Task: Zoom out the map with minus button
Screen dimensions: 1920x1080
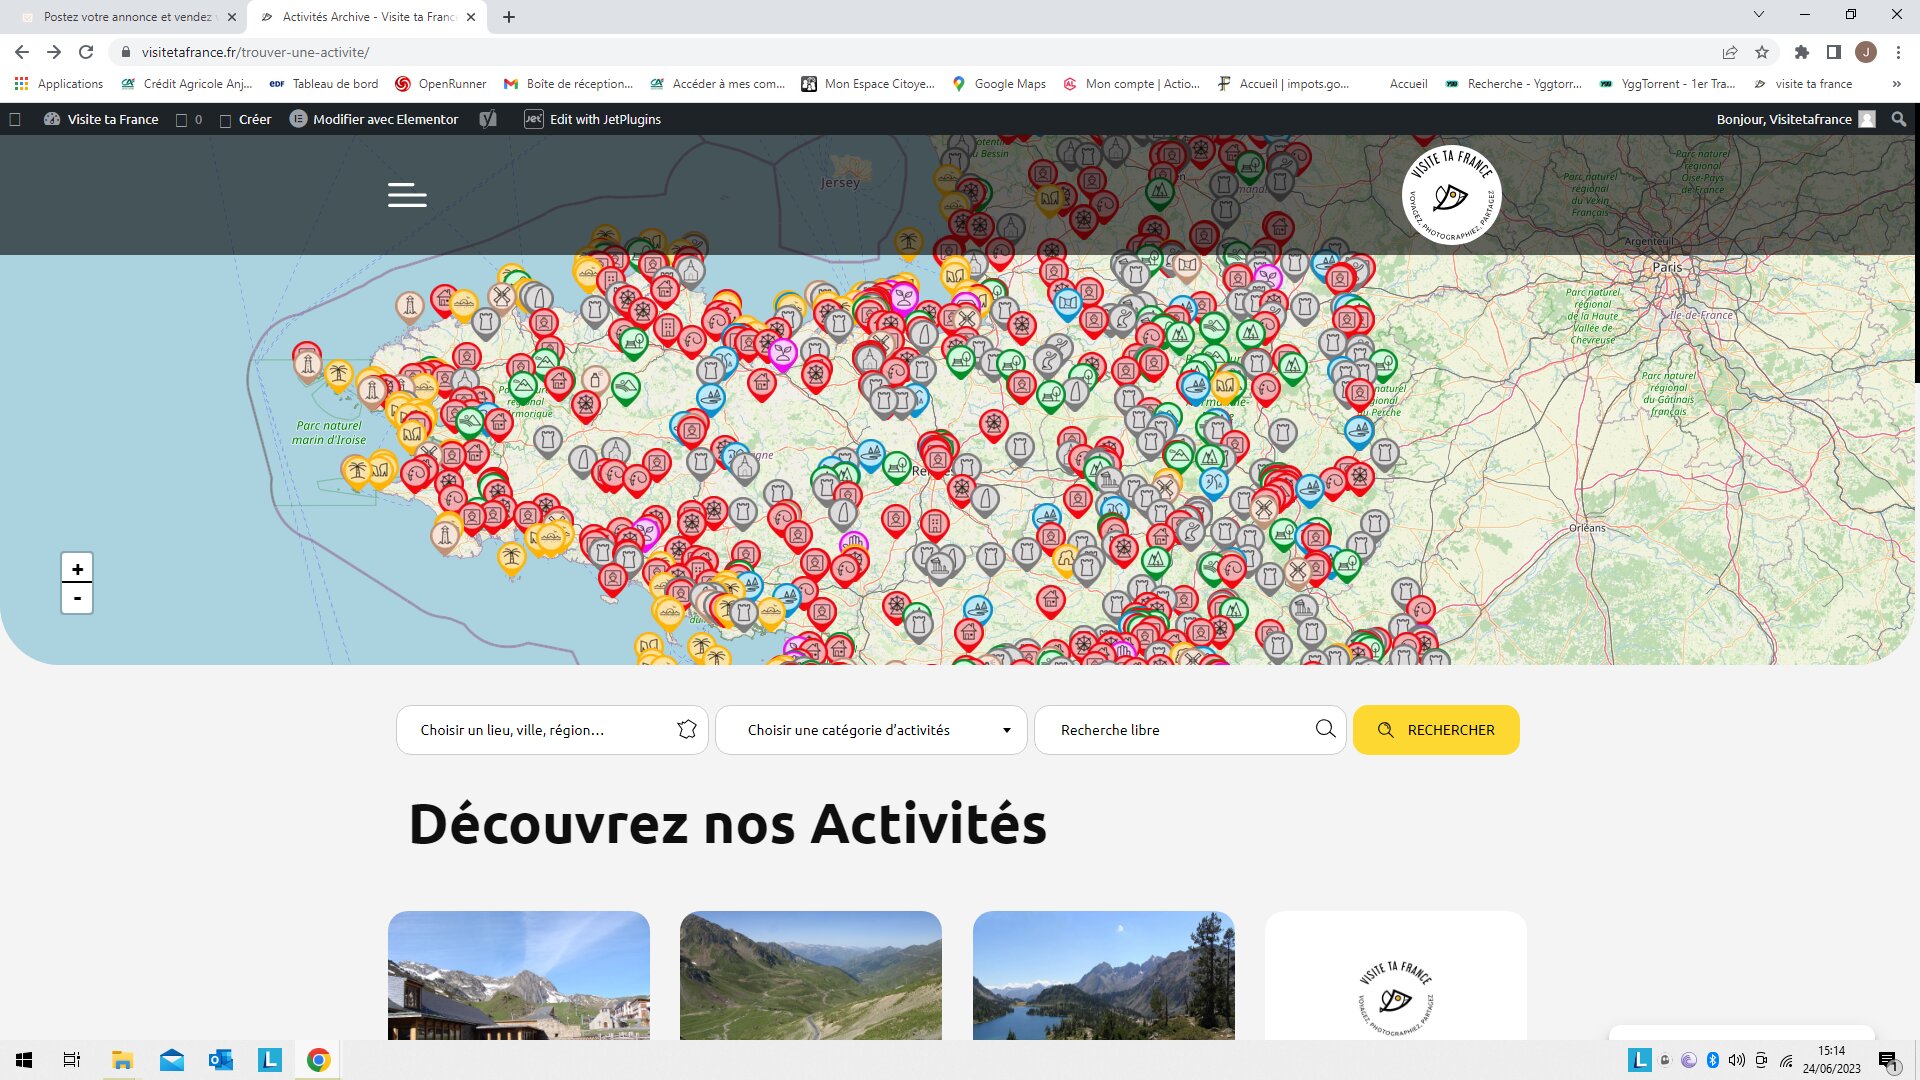Action: [x=77, y=598]
